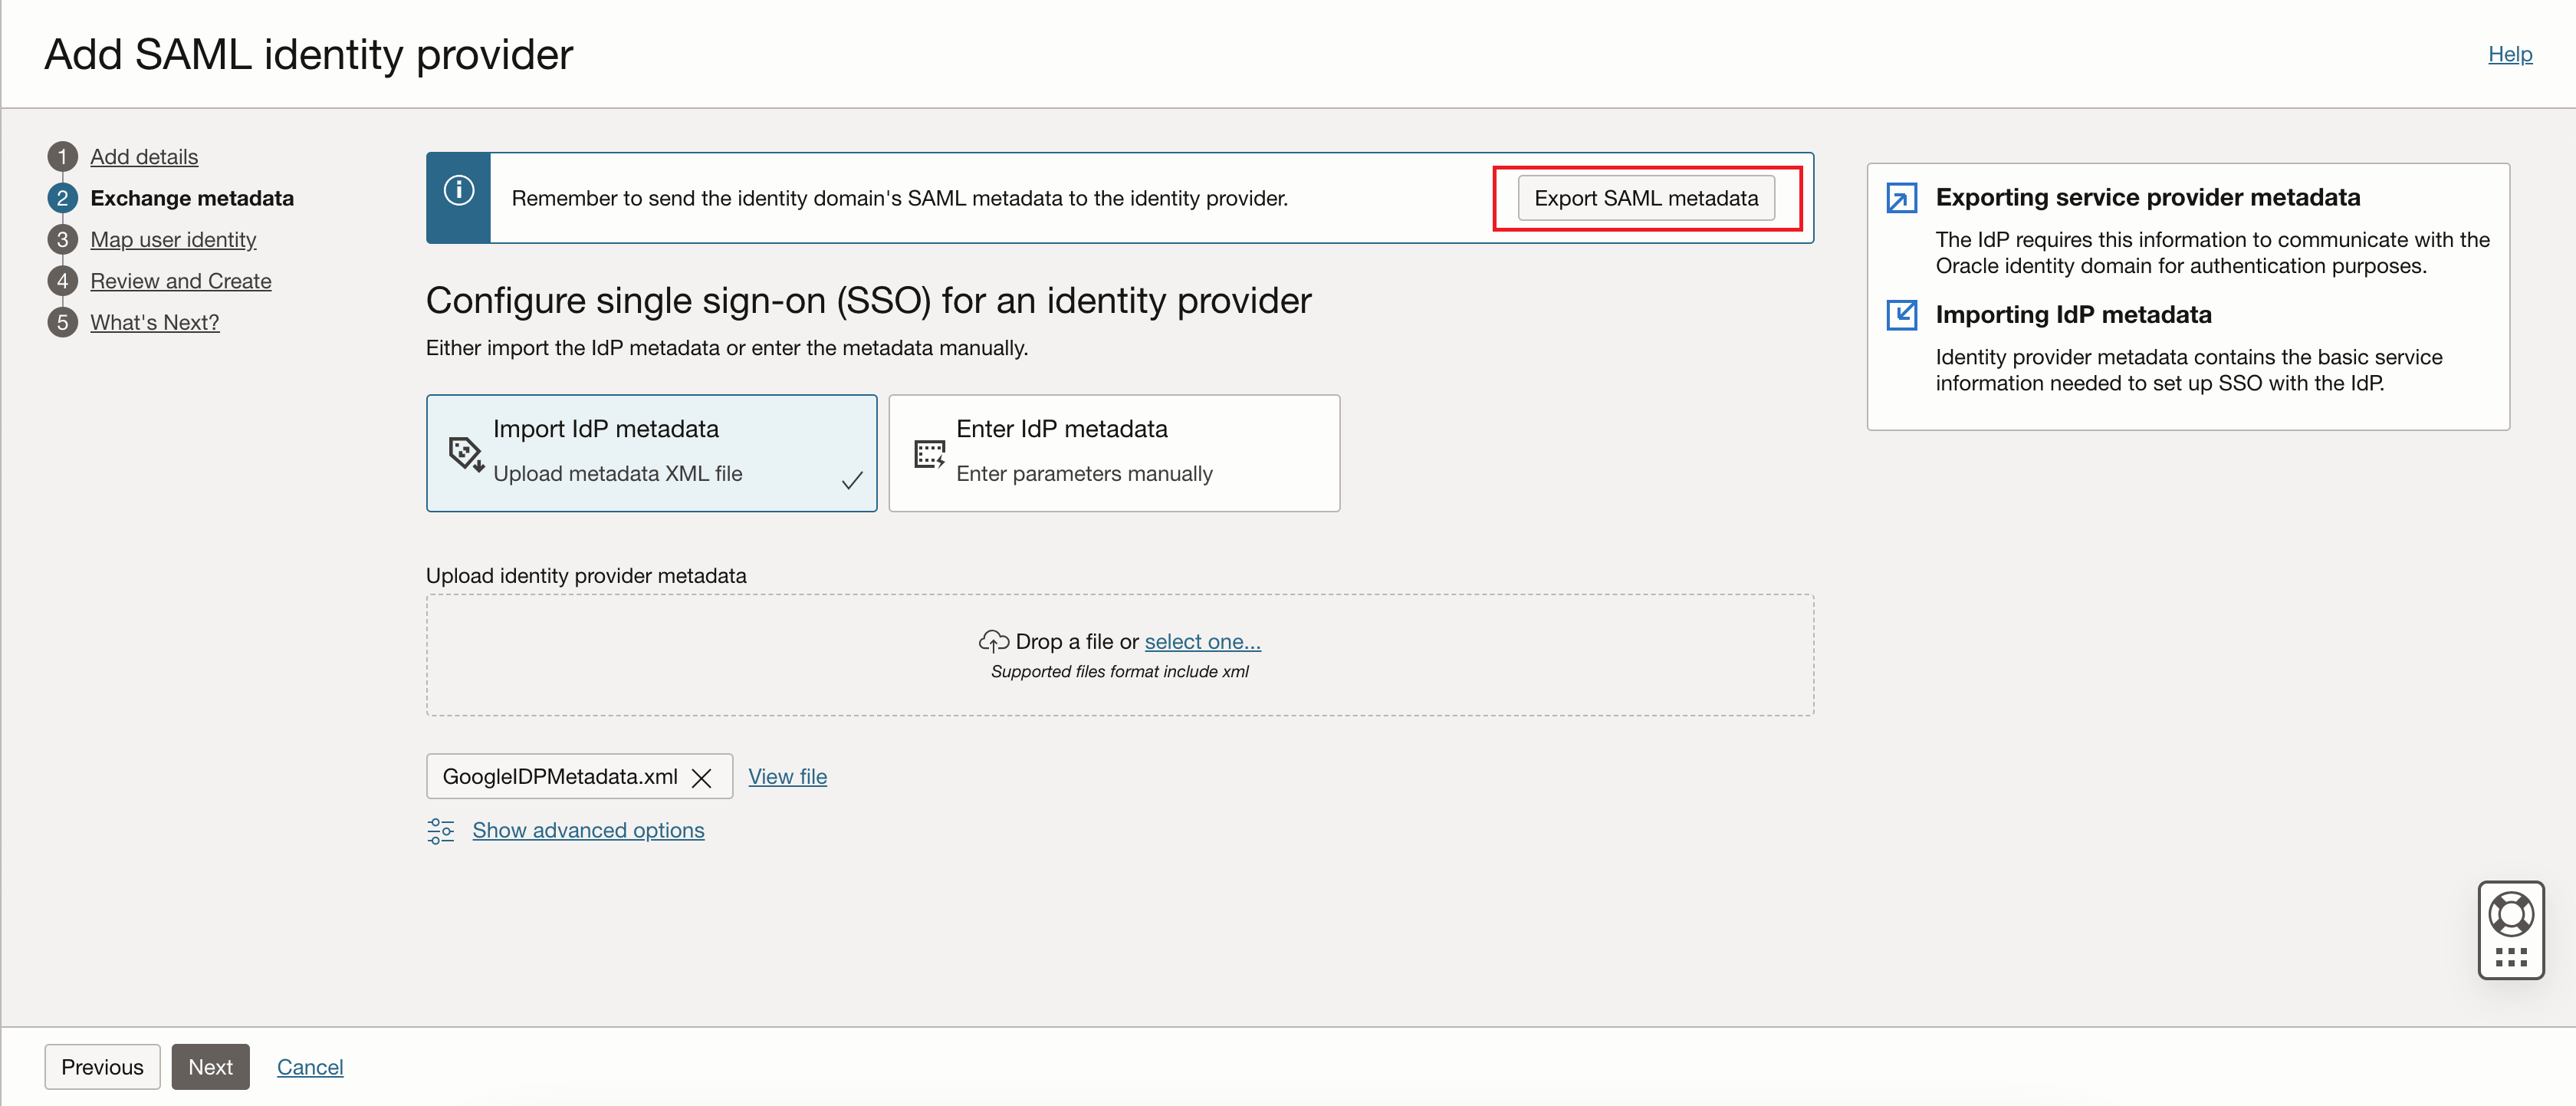
Task: Click the info icon on the reminder banner
Action: [x=458, y=190]
